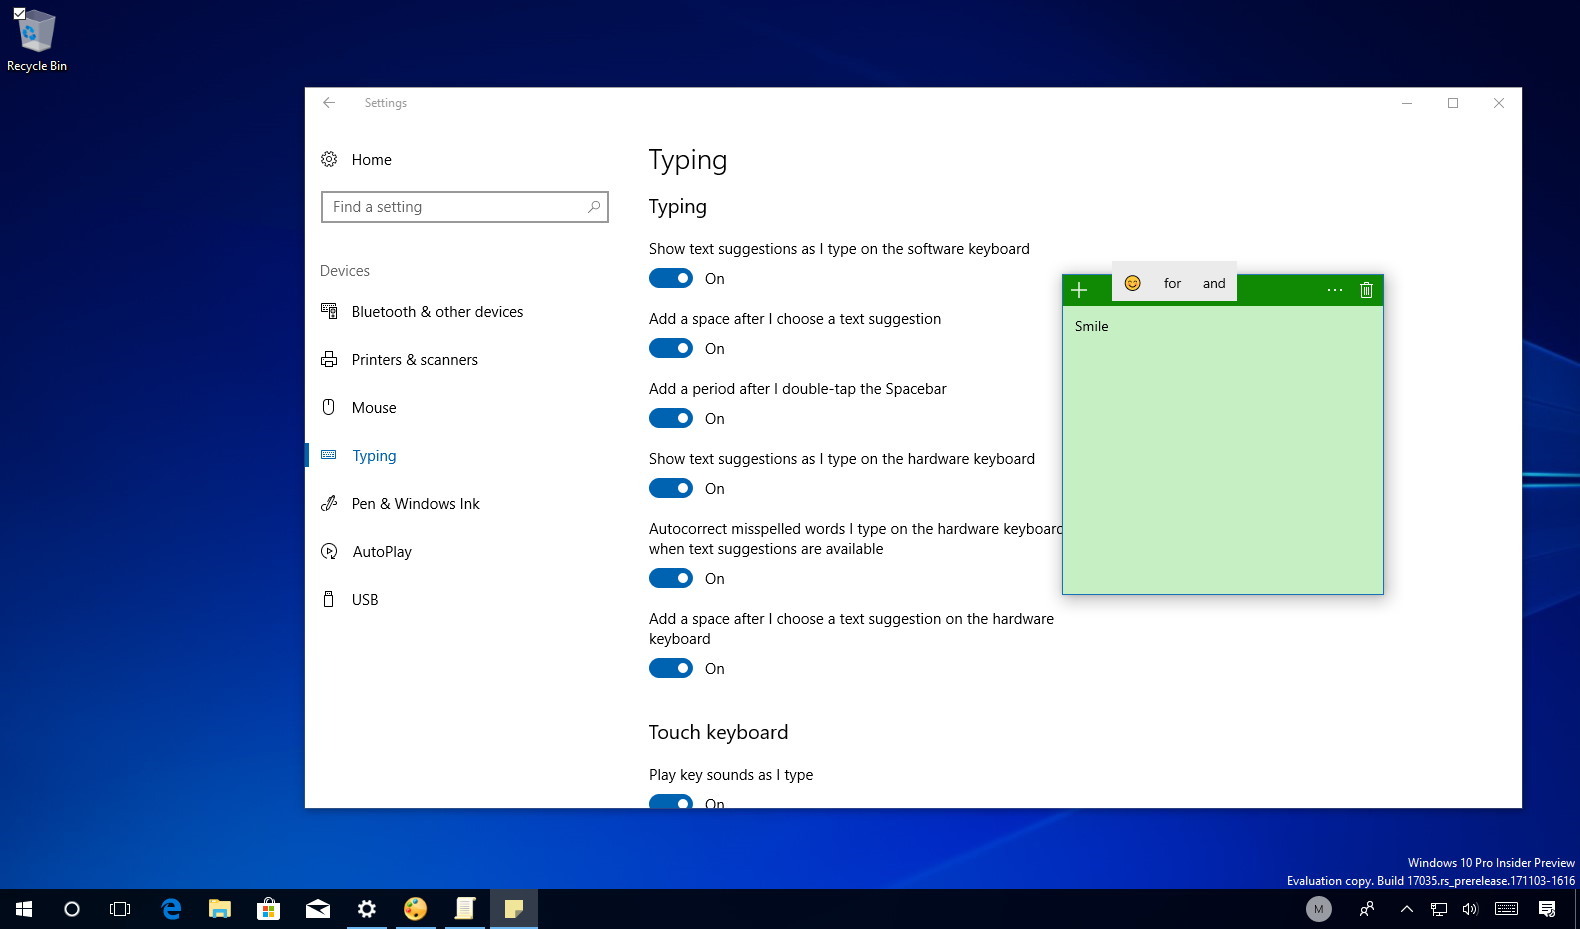Viewport: 1580px width, 929px height.
Task: Click the Find a setting search box
Action: (464, 207)
